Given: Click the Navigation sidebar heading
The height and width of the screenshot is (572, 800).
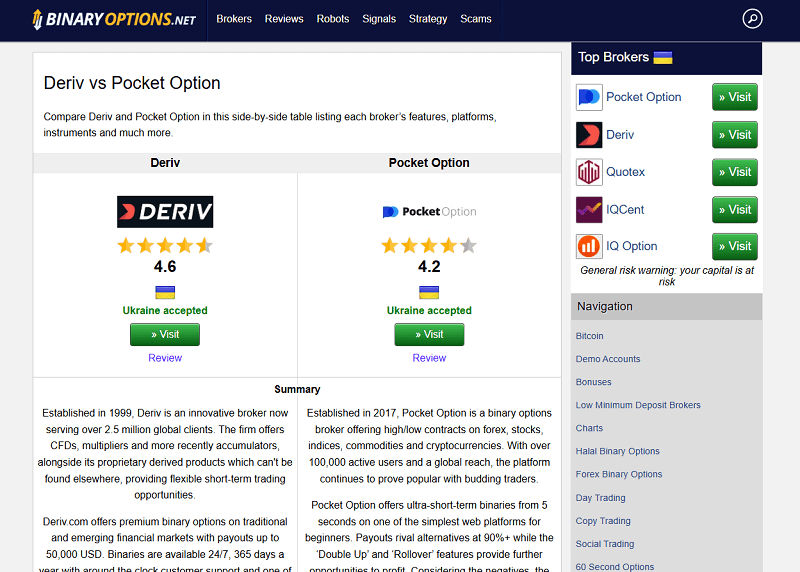Looking at the screenshot, I should [x=605, y=307].
